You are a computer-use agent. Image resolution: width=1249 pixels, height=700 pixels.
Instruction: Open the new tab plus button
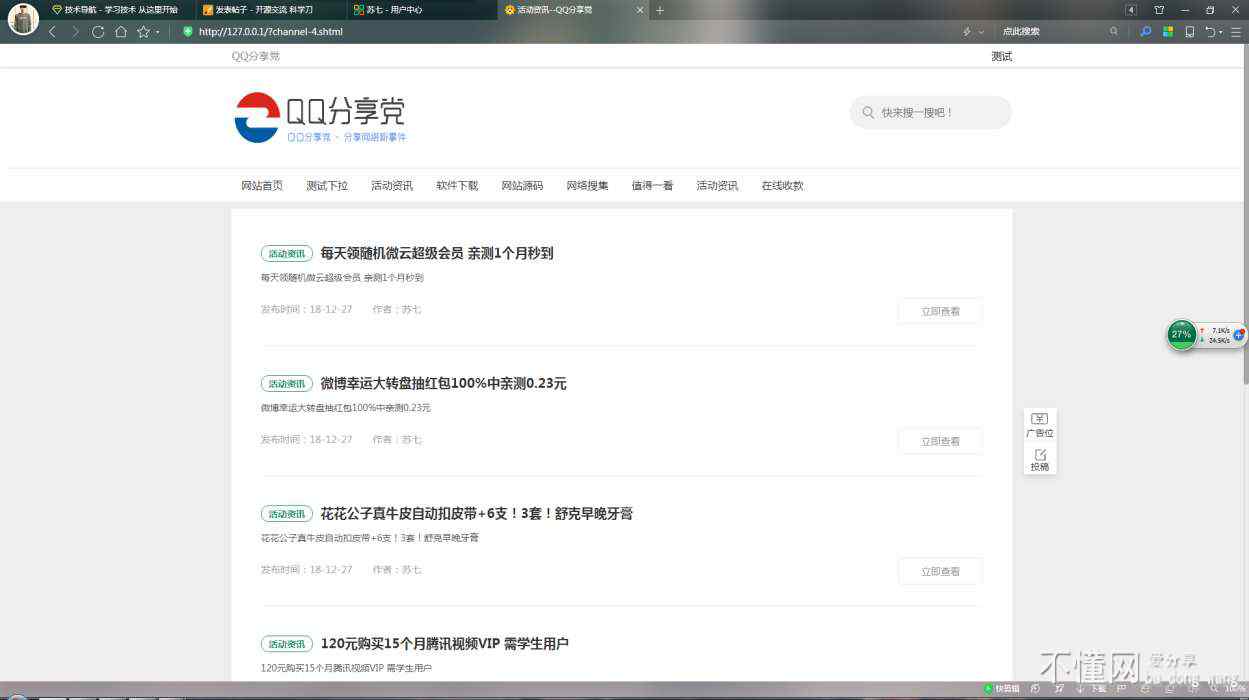click(660, 10)
